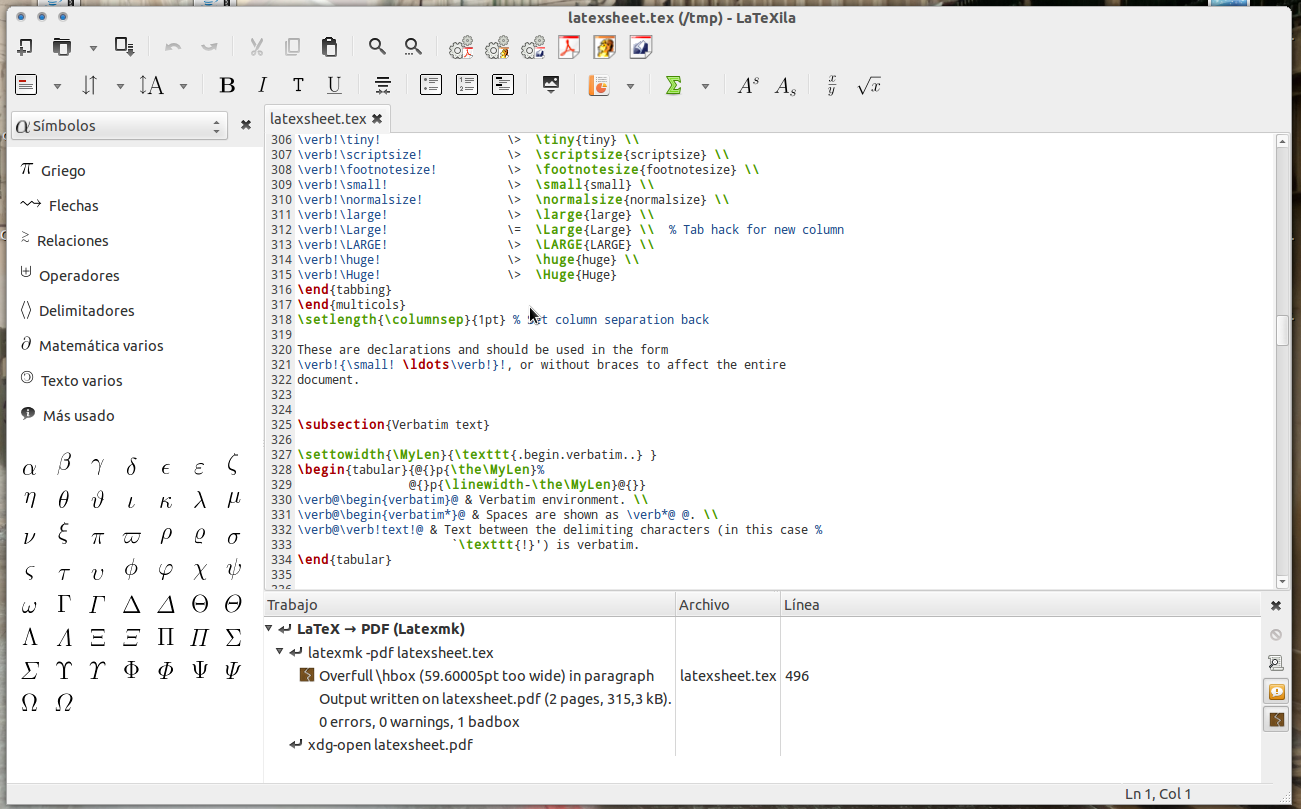This screenshot has height=809, width=1301.
Task: Show build details with the scroll icon
Action: 1276,662
